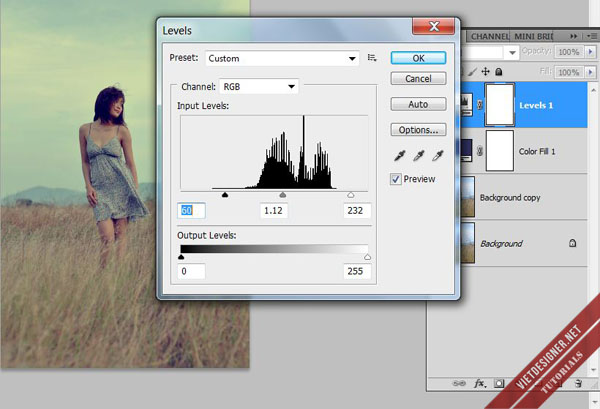Click the Layers panel scroll up arrow
The image size is (600, 409).
point(593,90)
